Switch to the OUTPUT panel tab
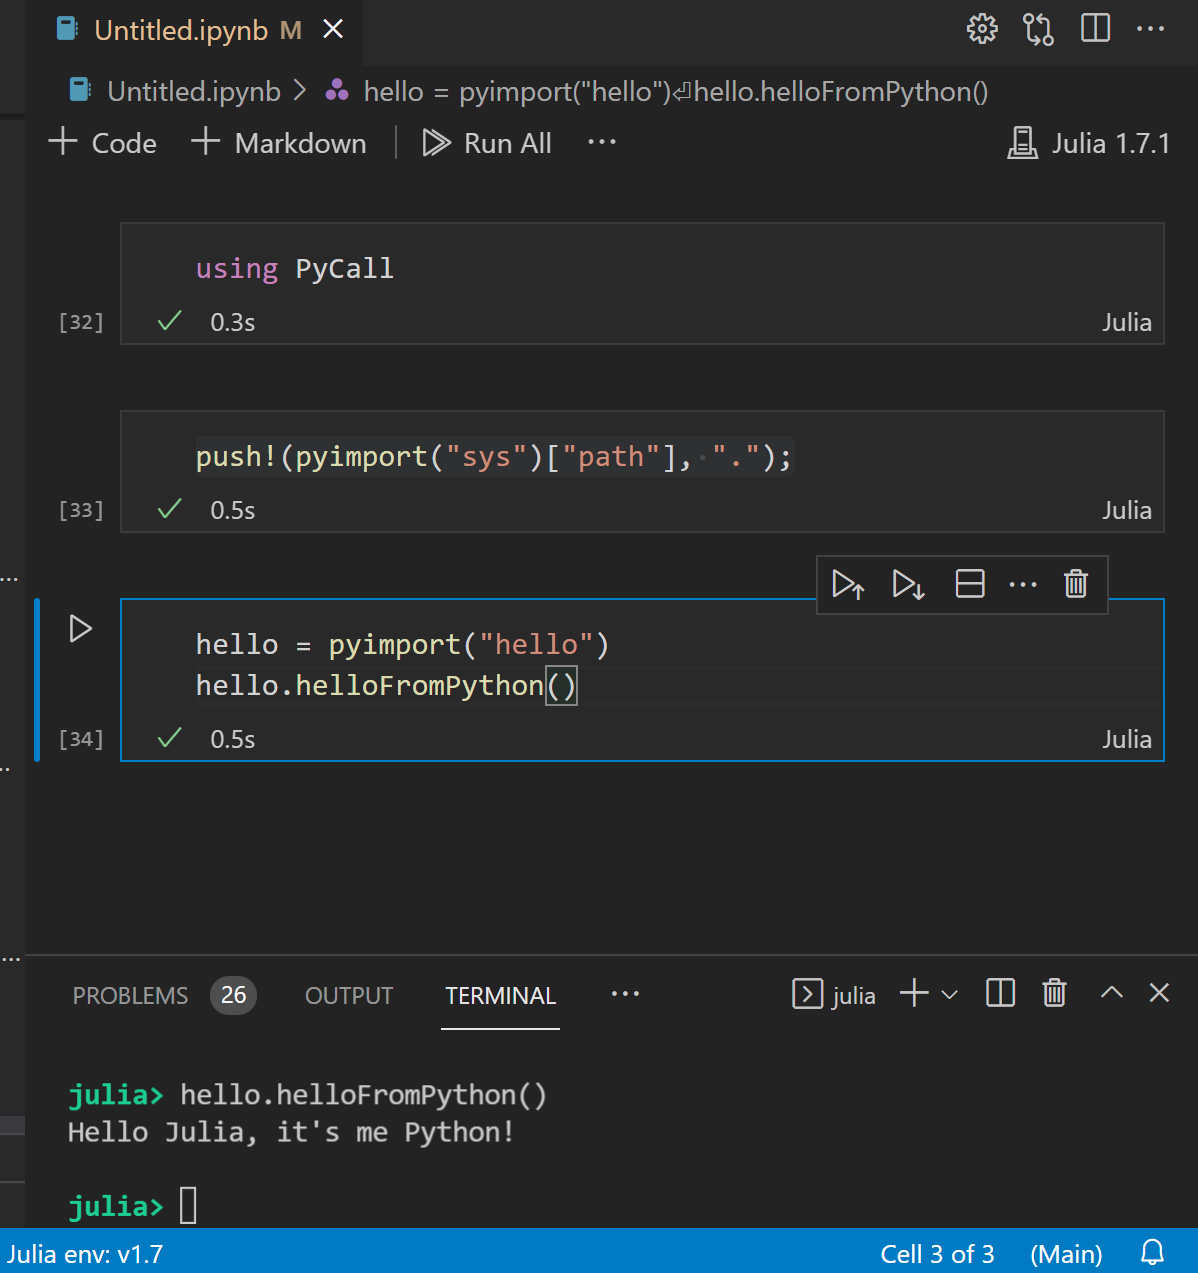Screen dimensions: 1198x1273 pos(349,996)
